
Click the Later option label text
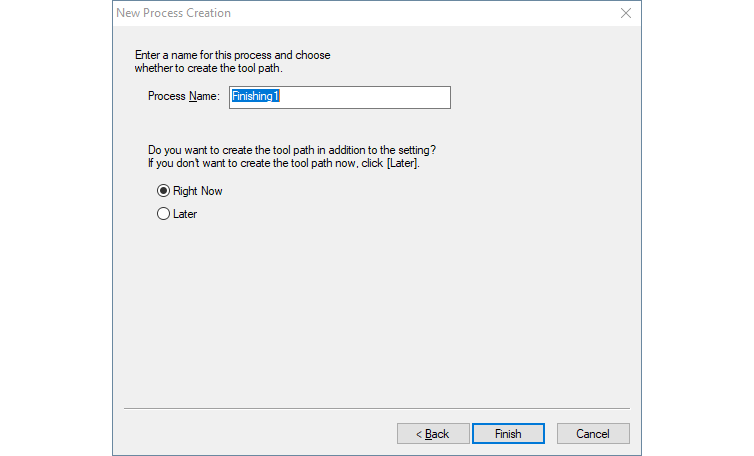pos(185,214)
